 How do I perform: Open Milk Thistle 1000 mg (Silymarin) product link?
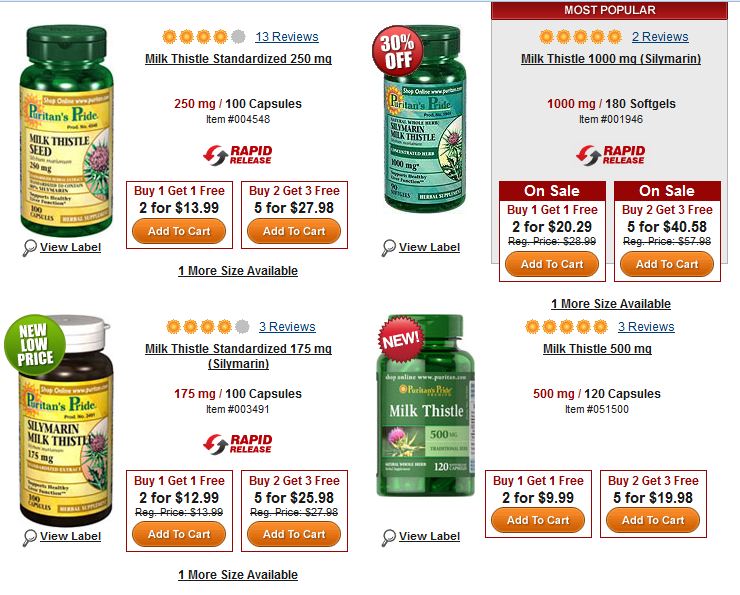[x=611, y=59]
